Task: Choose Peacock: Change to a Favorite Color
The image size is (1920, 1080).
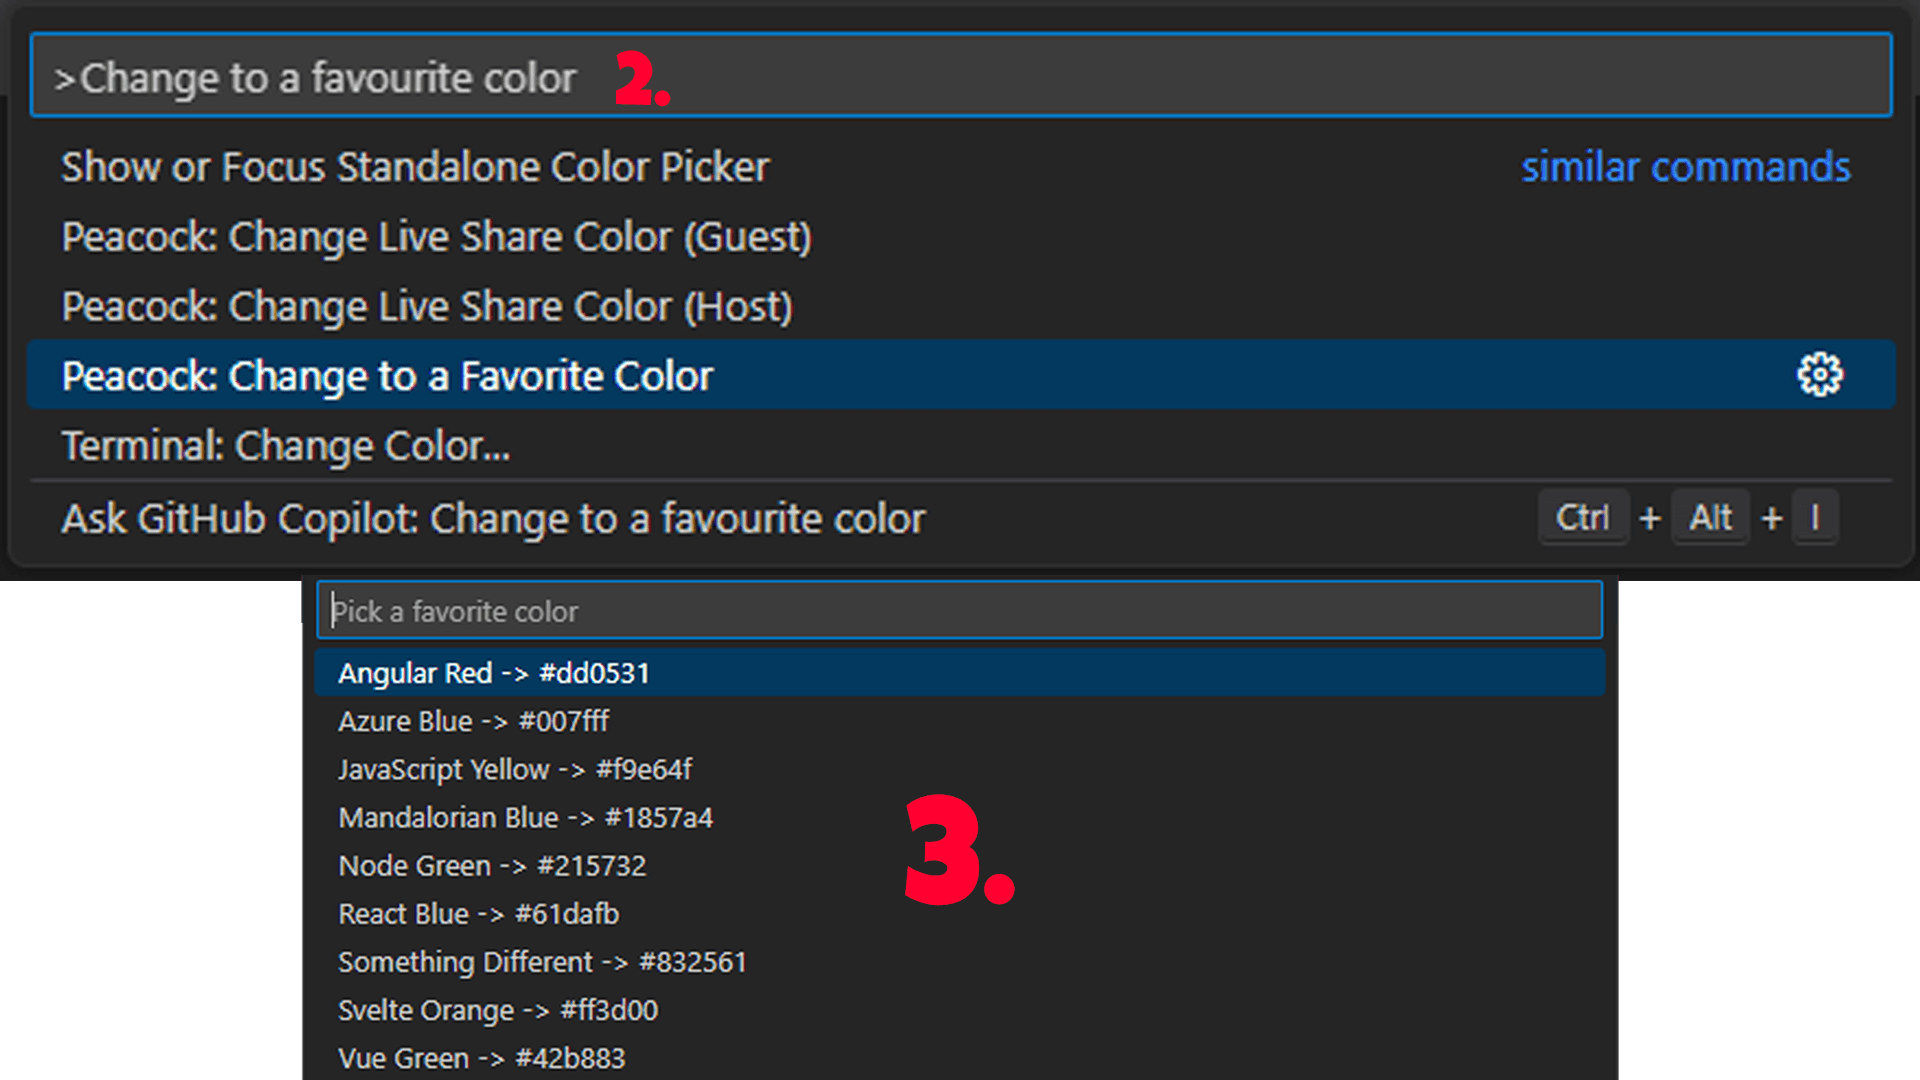Action: point(387,375)
